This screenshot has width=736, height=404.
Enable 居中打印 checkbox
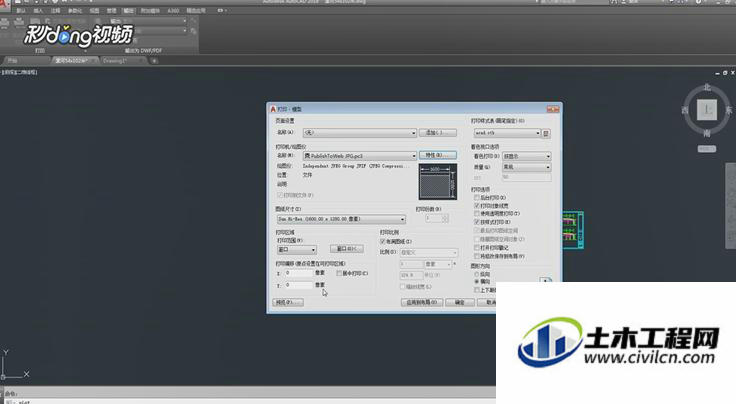[339, 273]
